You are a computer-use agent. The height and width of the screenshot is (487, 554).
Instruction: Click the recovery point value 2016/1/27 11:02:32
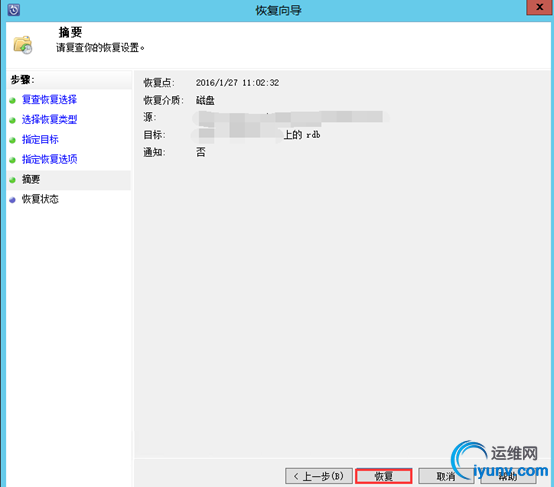237,83
